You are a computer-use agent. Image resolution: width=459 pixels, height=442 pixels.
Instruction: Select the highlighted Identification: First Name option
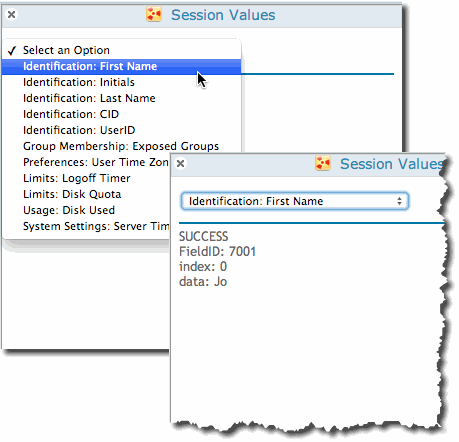[x=121, y=66]
